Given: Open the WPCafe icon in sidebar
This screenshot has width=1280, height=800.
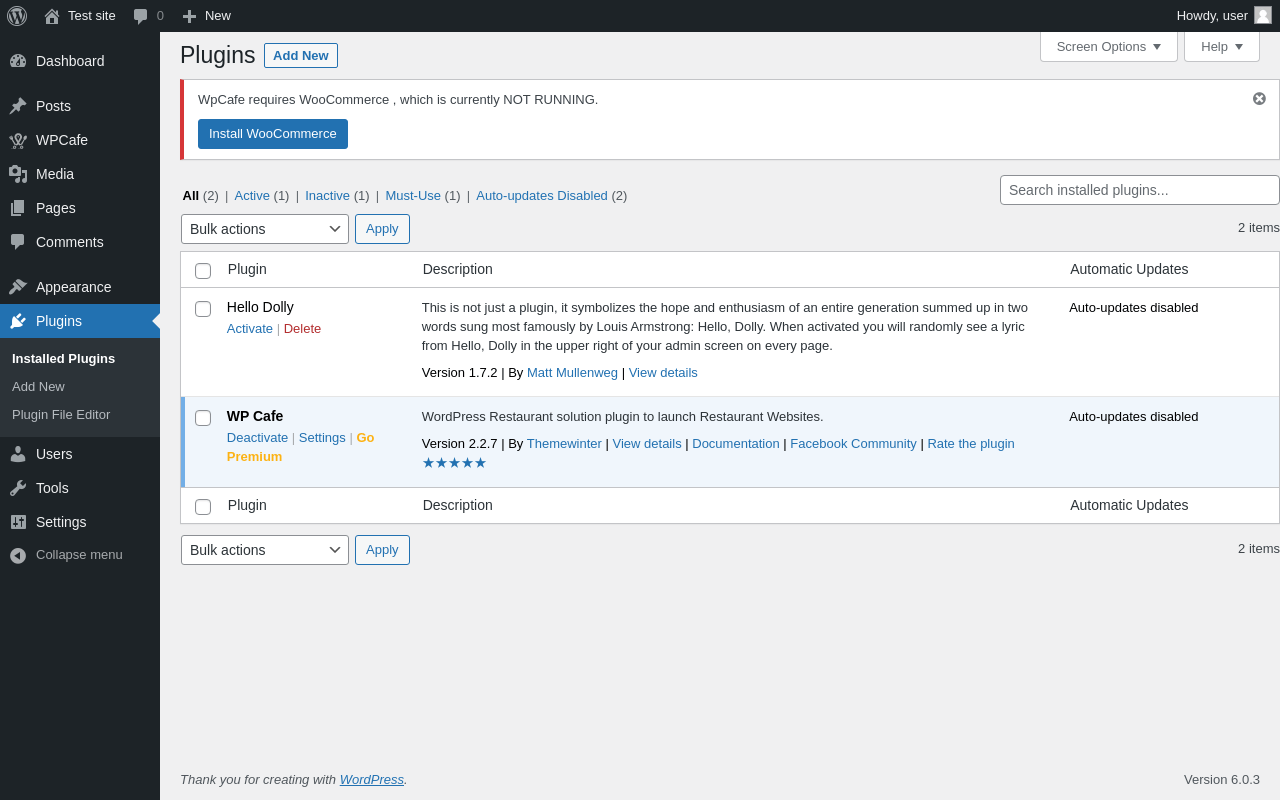Looking at the screenshot, I should (x=18, y=140).
